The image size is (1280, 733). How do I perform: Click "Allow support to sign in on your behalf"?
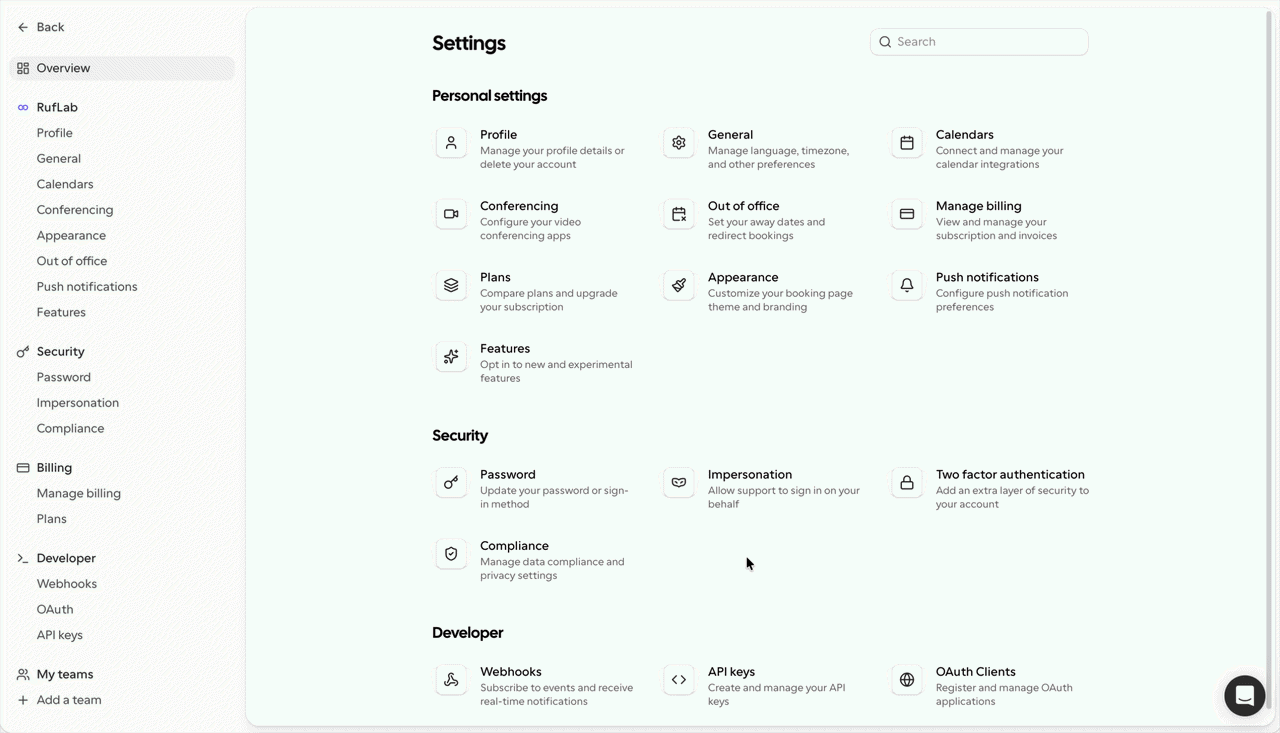(784, 497)
